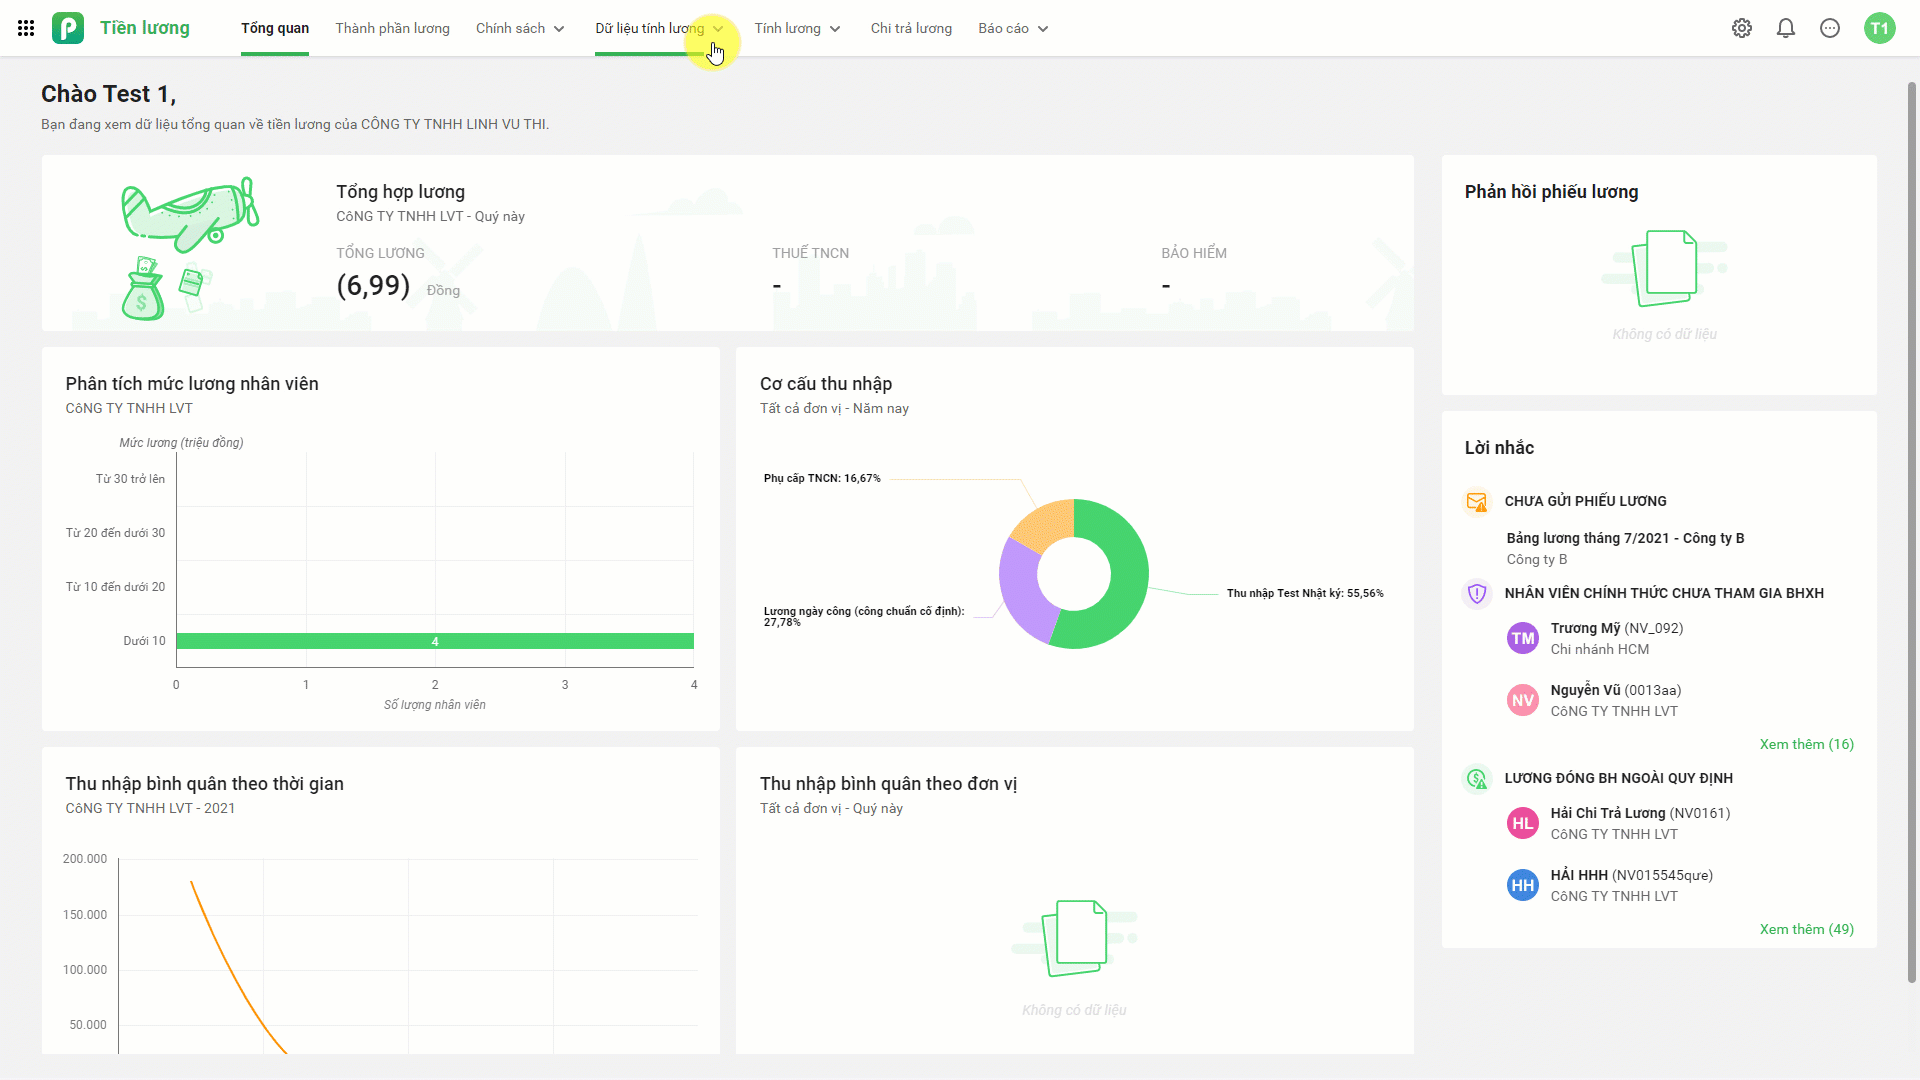Open employee Trương Mỹ (NV_092)
Viewport: 1920px width, 1080px height.
pos(1617,628)
